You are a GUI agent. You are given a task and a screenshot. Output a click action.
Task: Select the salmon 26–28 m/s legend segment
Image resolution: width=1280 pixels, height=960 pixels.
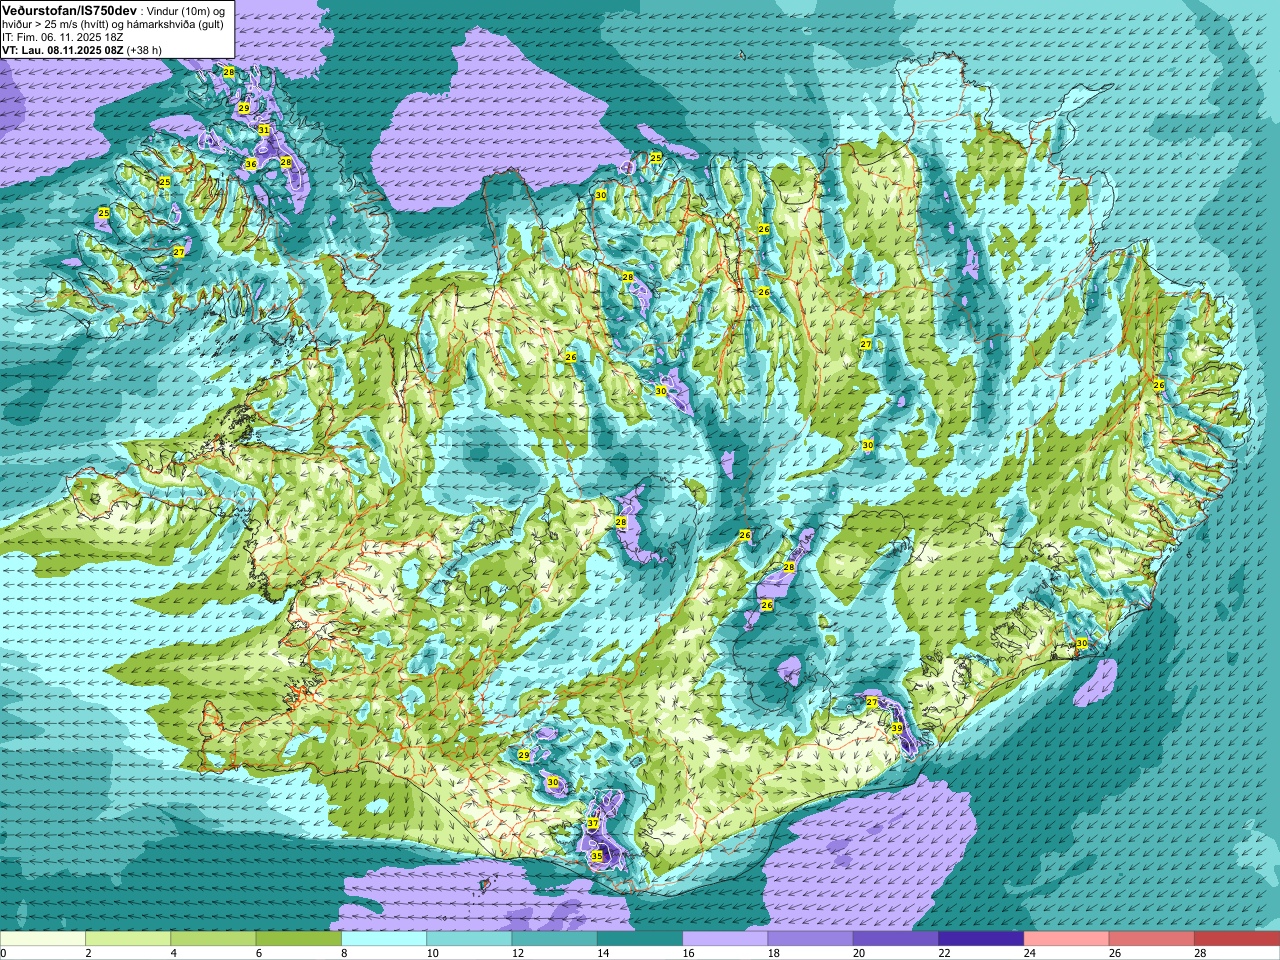1152,938
